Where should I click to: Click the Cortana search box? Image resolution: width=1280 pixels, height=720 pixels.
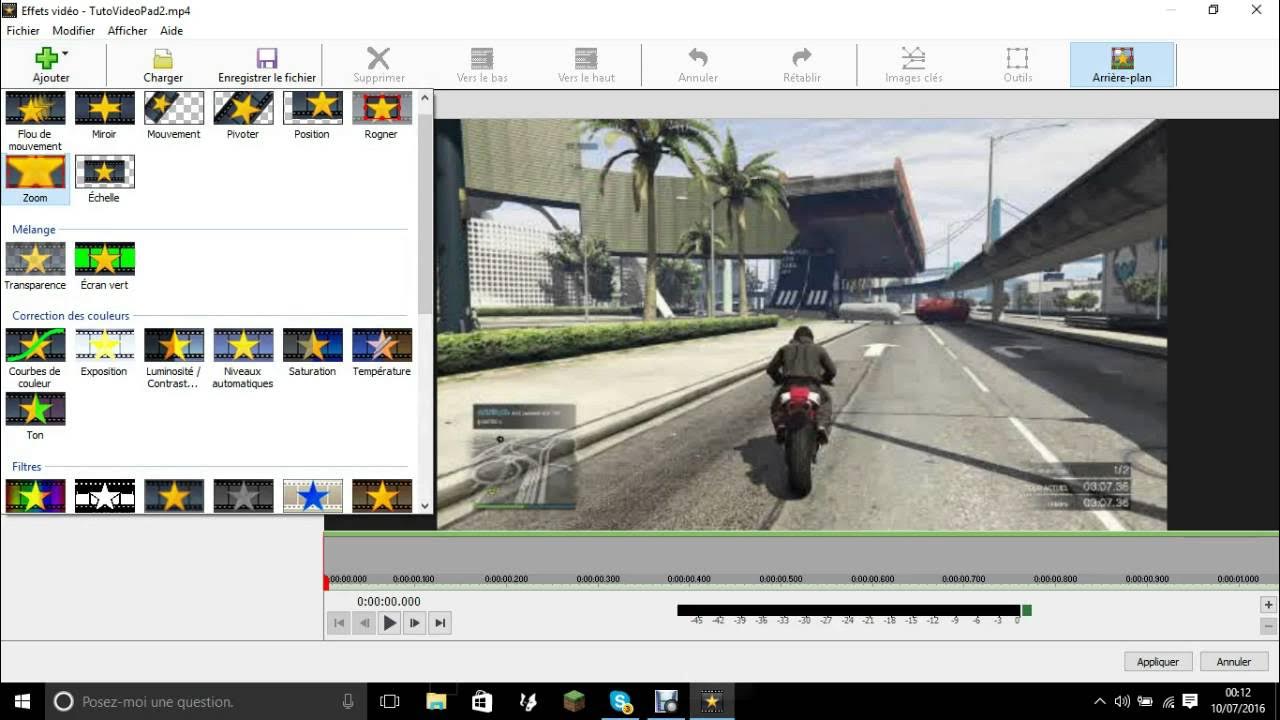pyautogui.click(x=205, y=702)
